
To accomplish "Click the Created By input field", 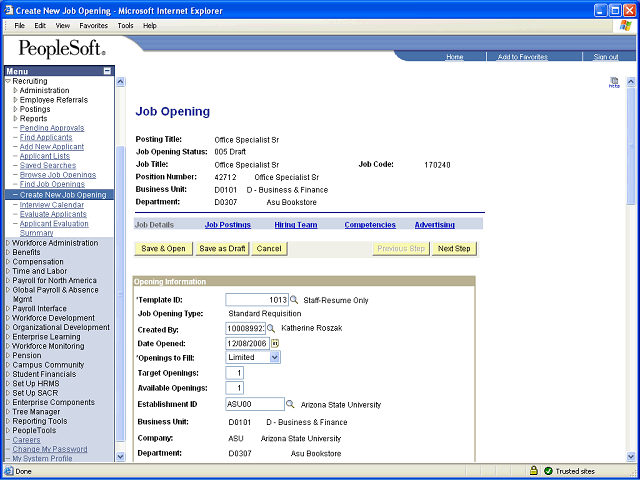I will pos(245,329).
